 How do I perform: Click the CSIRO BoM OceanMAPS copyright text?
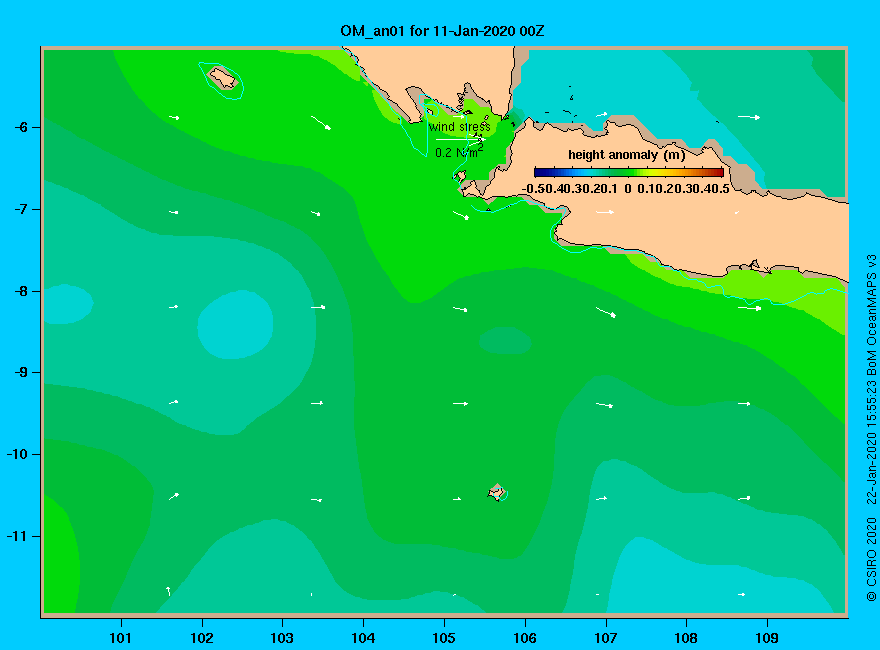pyautogui.click(x=871, y=428)
